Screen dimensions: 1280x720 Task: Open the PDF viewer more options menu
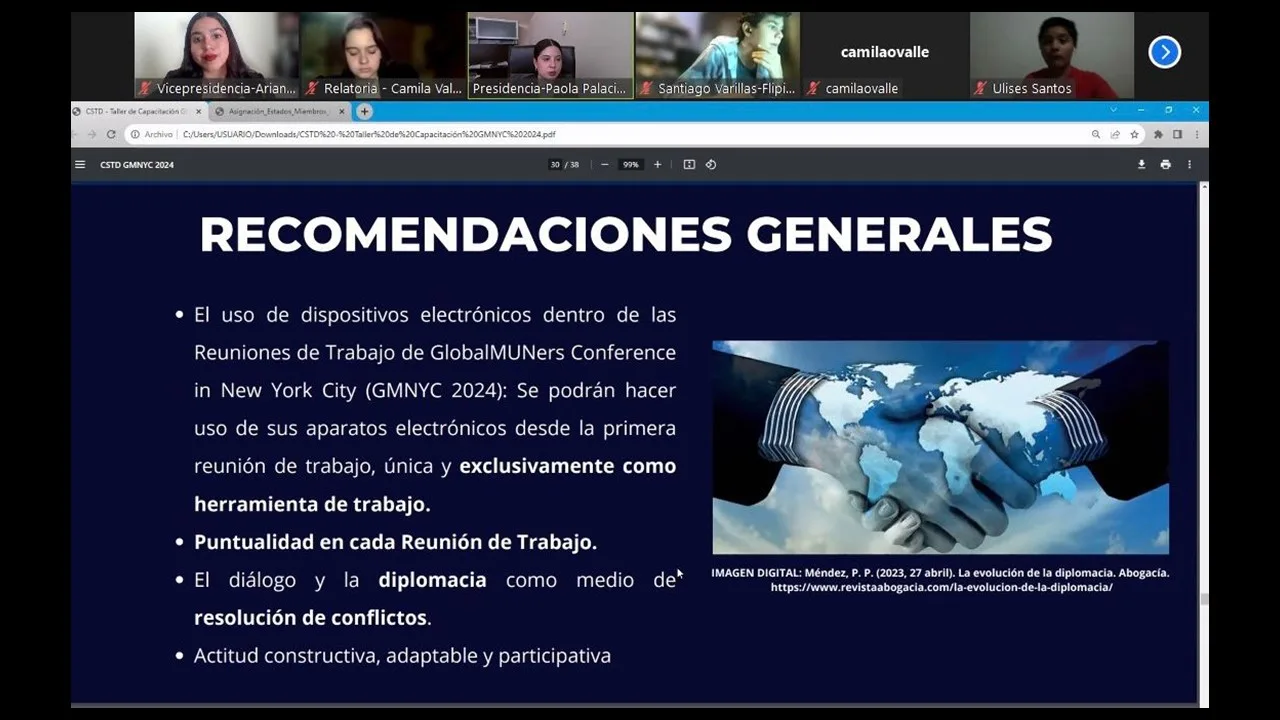(x=1189, y=165)
